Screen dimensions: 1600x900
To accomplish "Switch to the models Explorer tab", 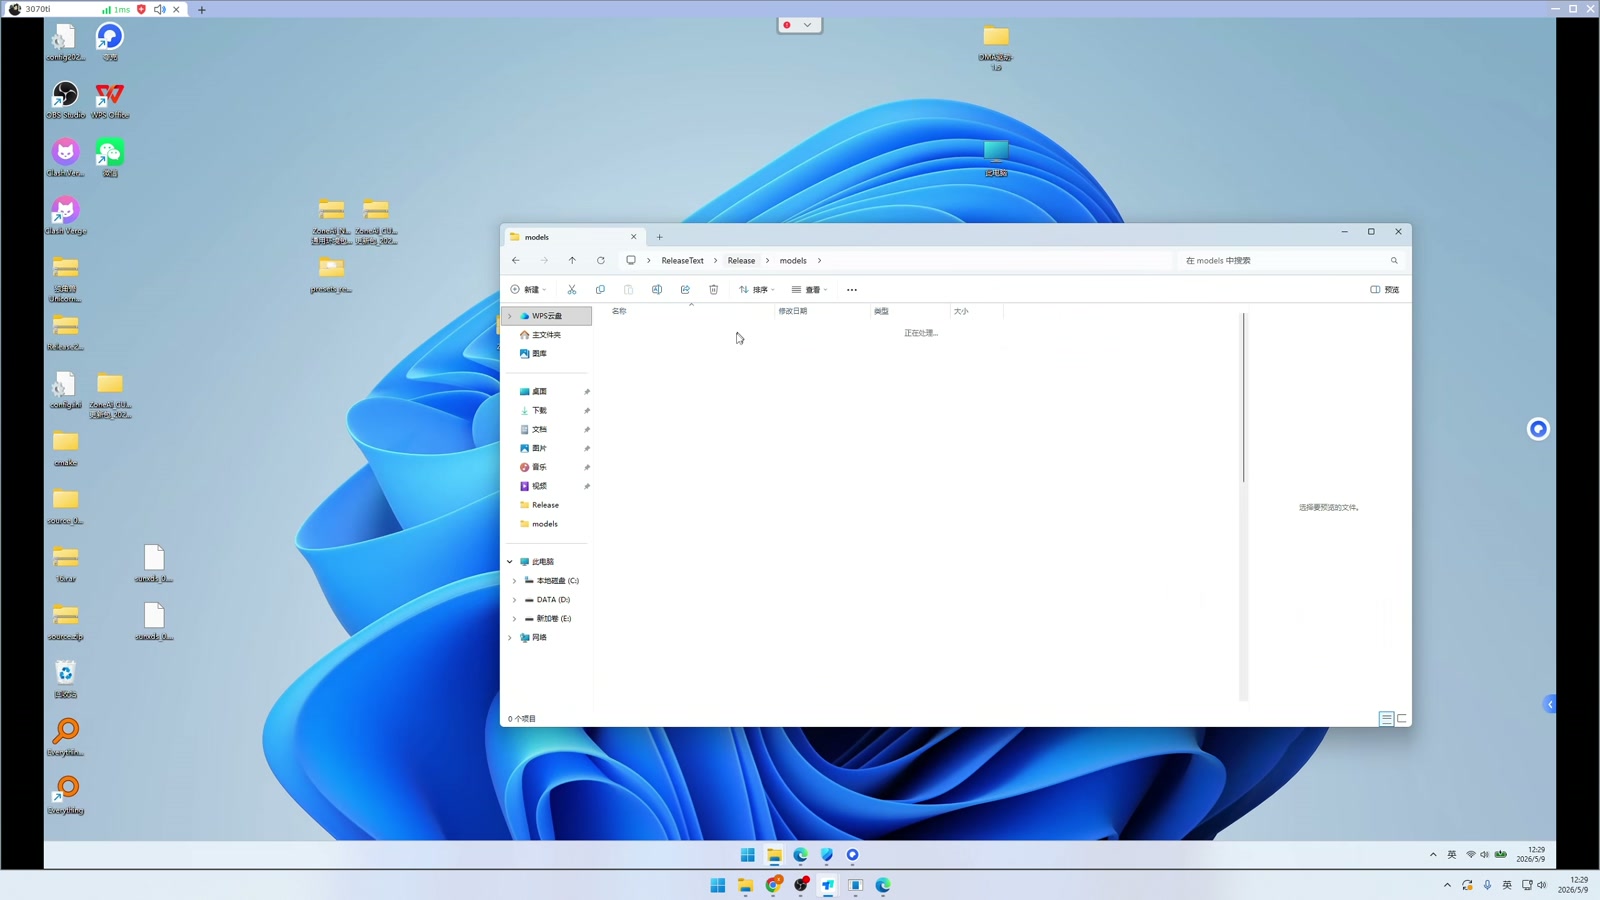I will pos(572,237).
